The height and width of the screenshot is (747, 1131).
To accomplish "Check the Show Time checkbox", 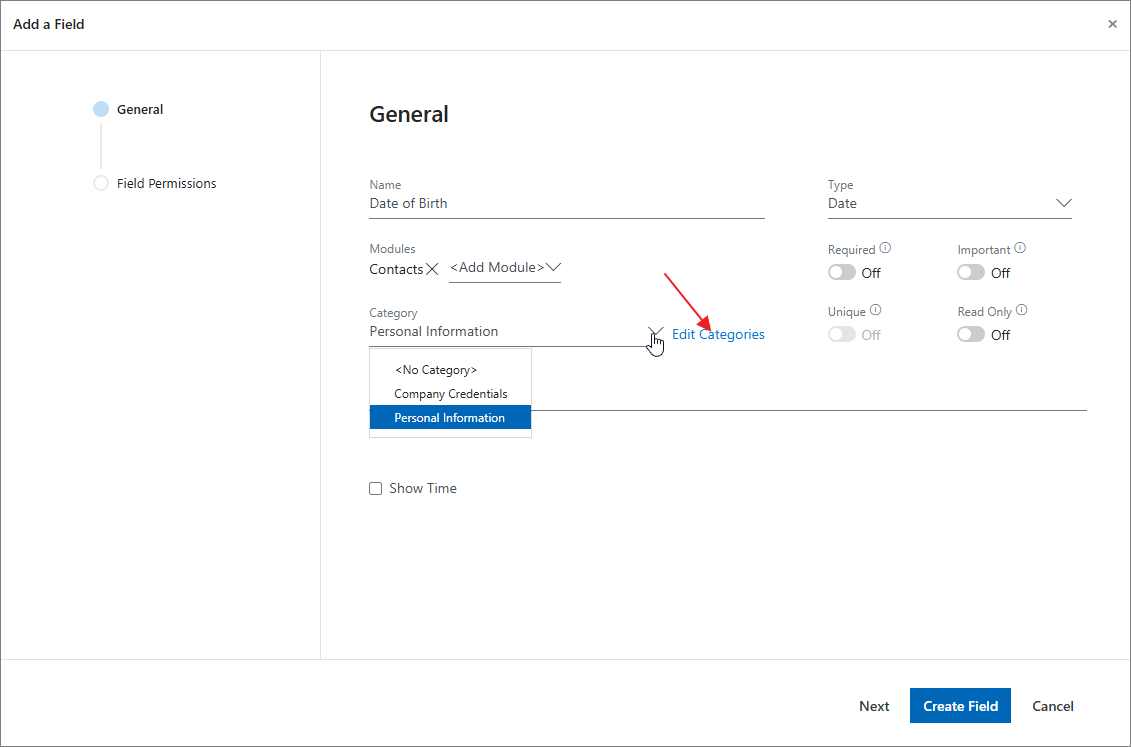I will tap(376, 489).
